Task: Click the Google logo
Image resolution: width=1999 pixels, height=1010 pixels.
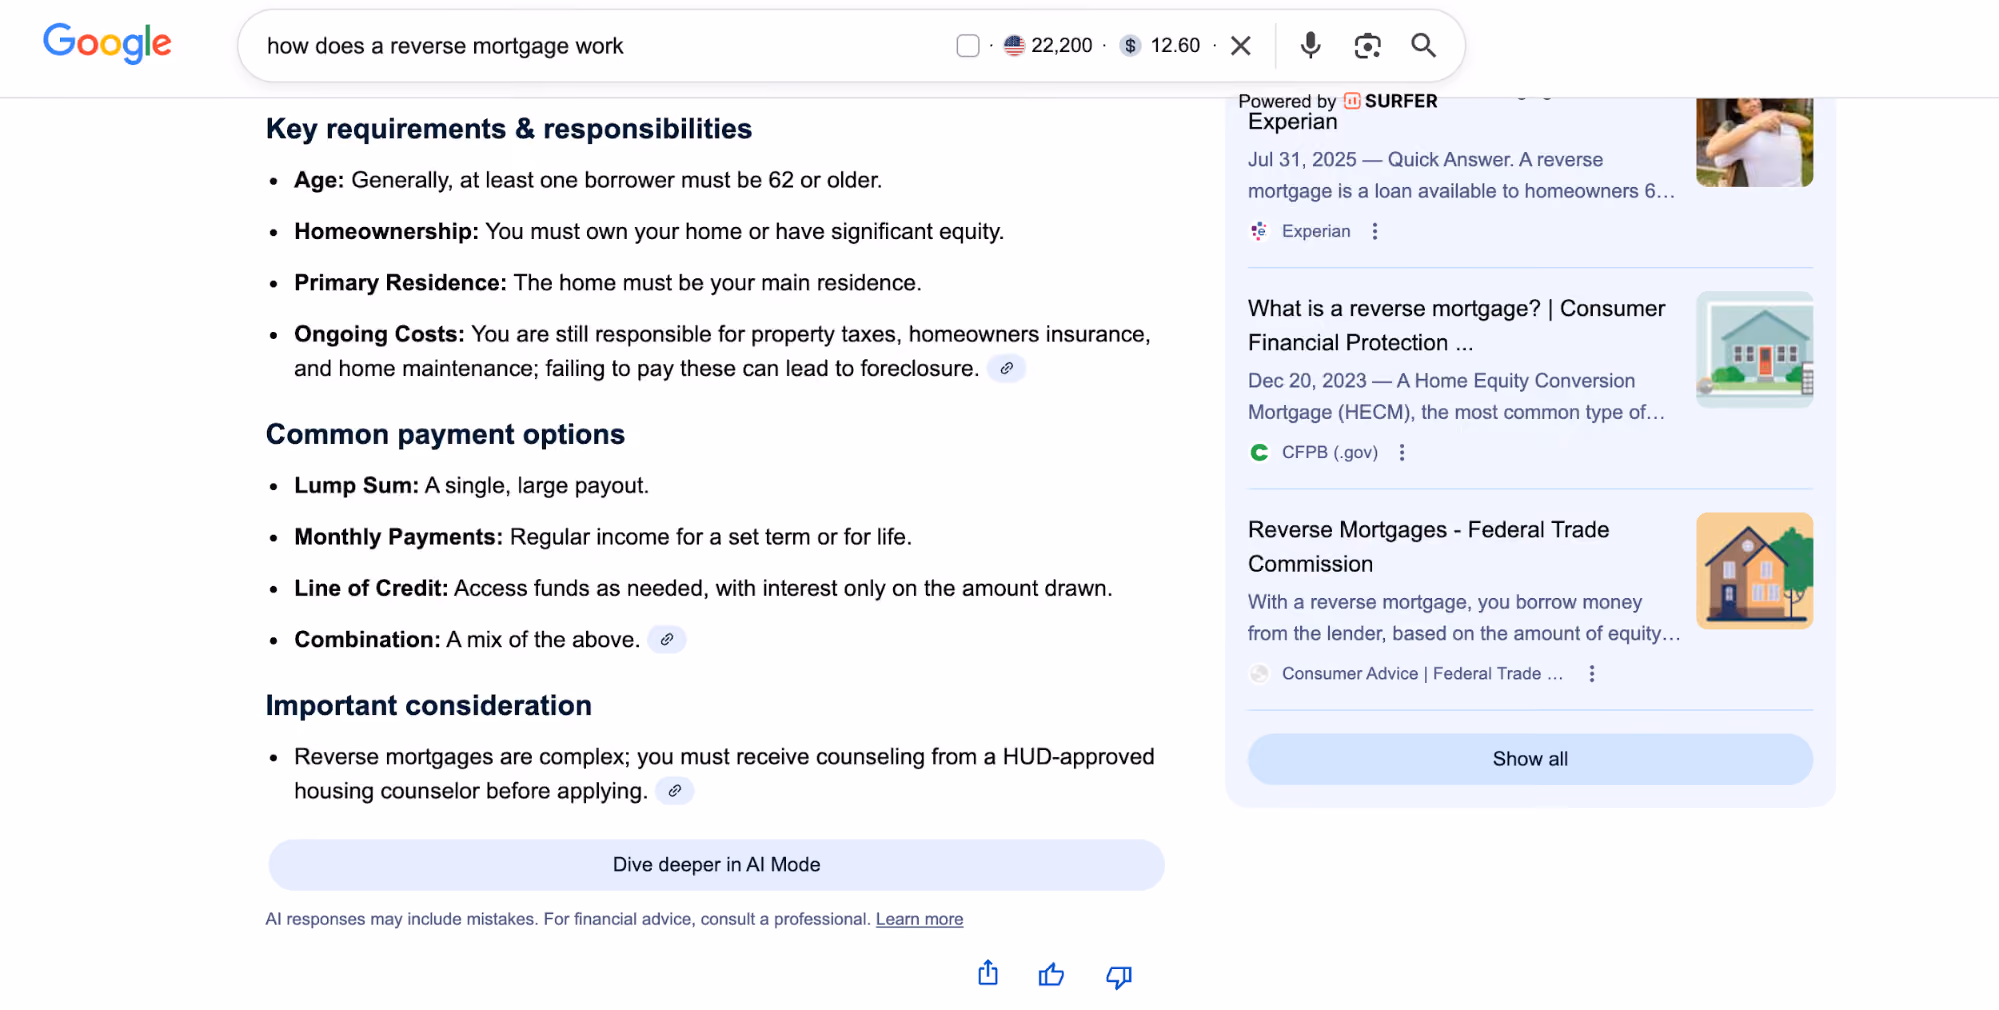Action: (107, 43)
